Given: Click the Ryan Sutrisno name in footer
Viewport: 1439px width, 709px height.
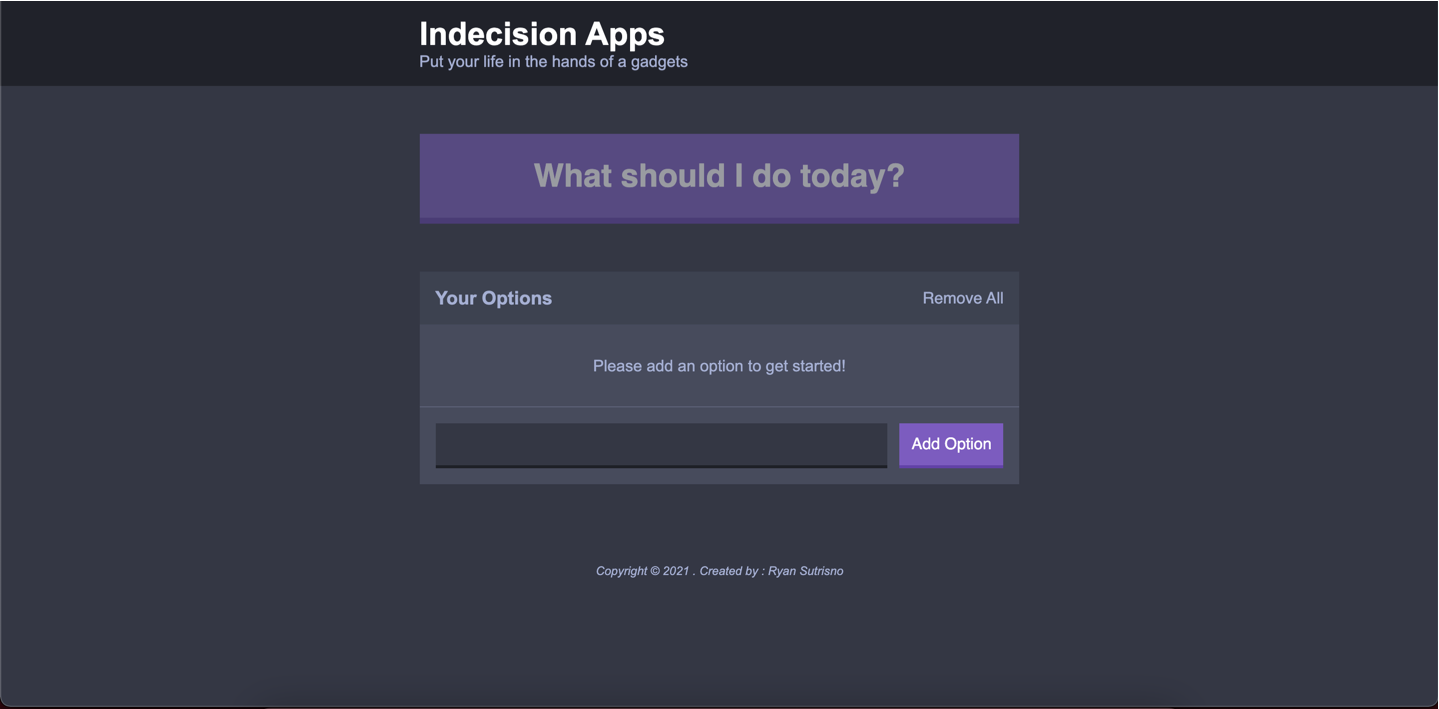Looking at the screenshot, I should [805, 571].
